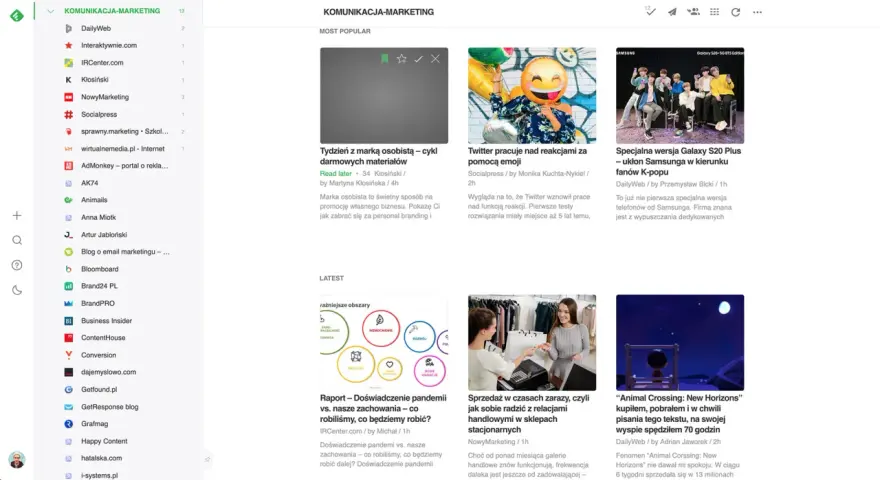Open the more options ellipsis menu
The image size is (880, 480).
pyautogui.click(x=757, y=12)
